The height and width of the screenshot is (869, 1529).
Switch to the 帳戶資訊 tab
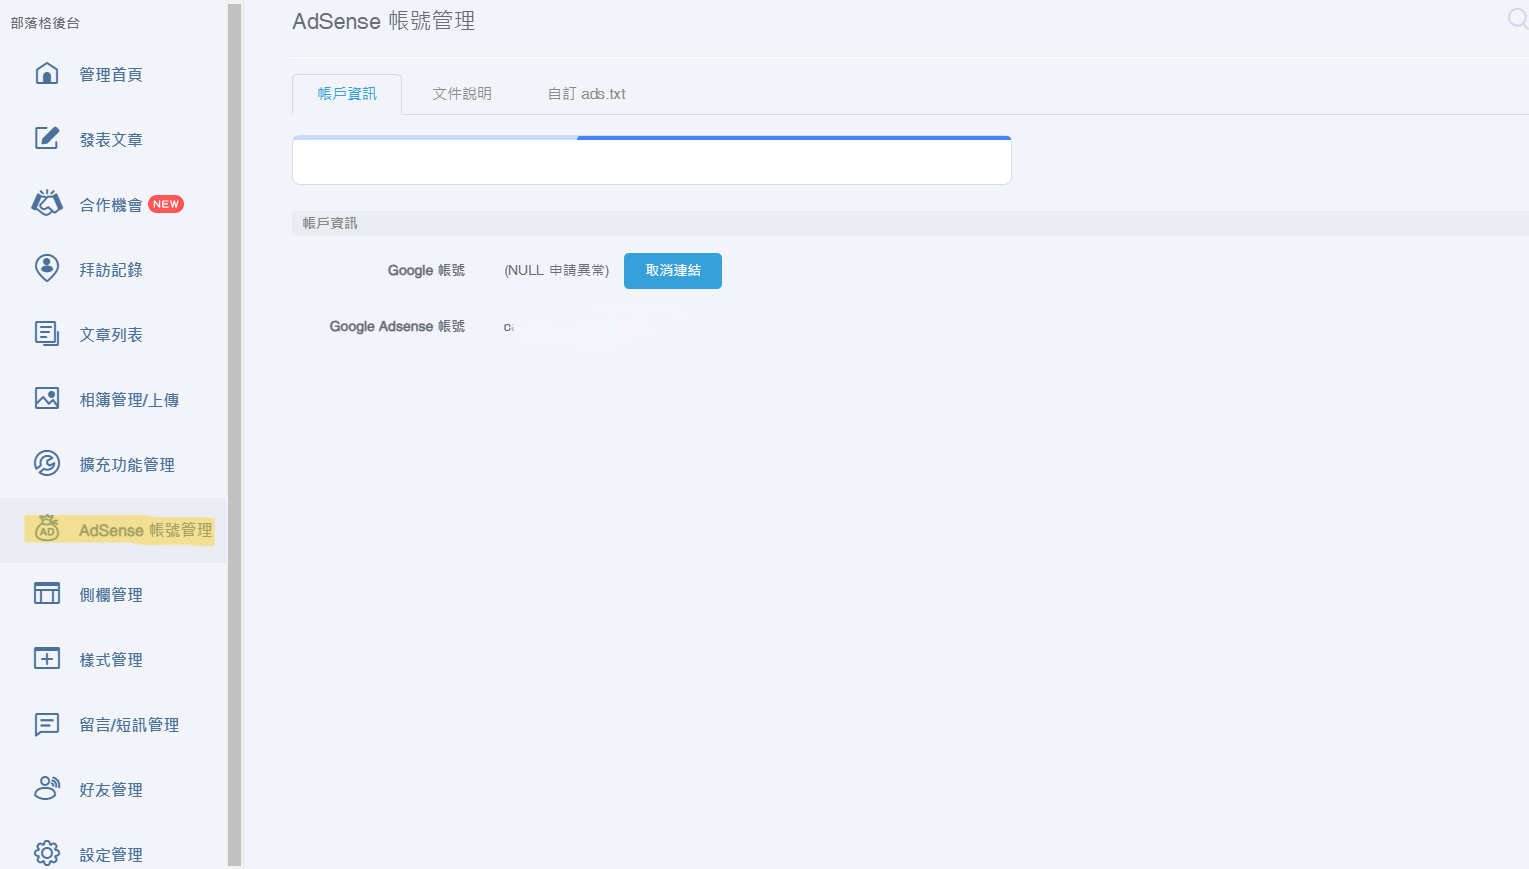point(347,94)
